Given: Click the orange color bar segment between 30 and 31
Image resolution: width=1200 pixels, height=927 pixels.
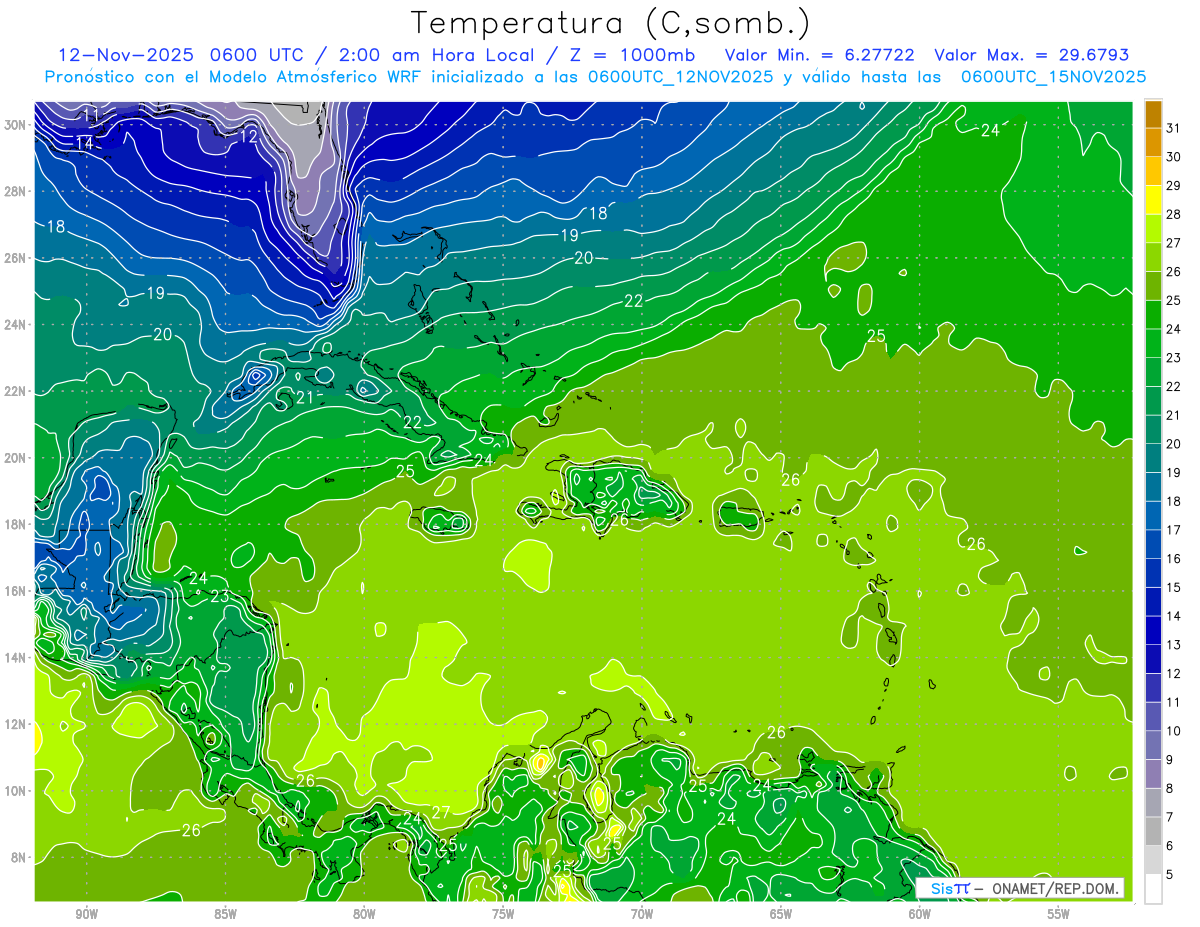Looking at the screenshot, I should [1153, 142].
